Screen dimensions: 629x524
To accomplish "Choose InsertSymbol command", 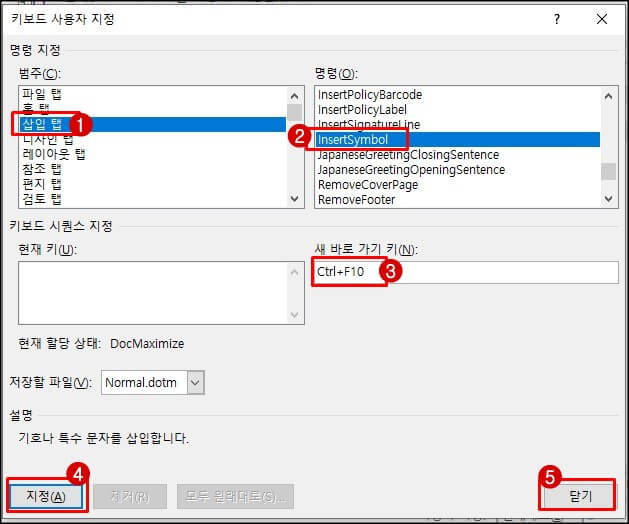I will pos(458,140).
